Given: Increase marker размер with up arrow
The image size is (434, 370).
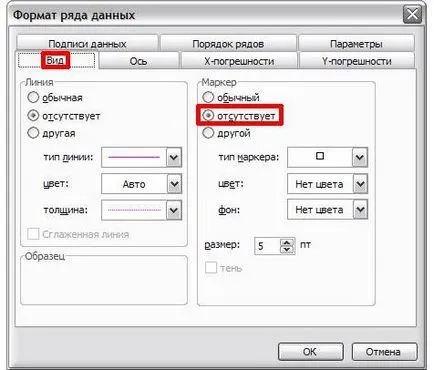Looking at the screenshot, I should tap(287, 242).
